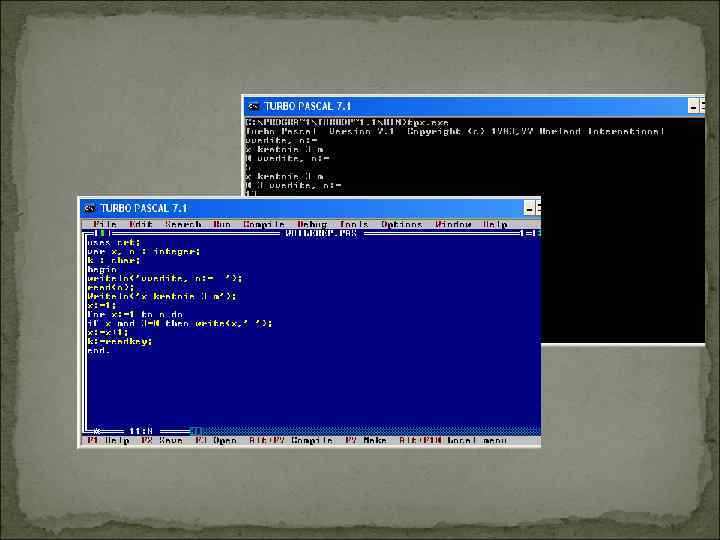Screen dimensions: 720x540
Task: Click Alt+F10 Local menu in status bar
Action: click(x=453, y=440)
